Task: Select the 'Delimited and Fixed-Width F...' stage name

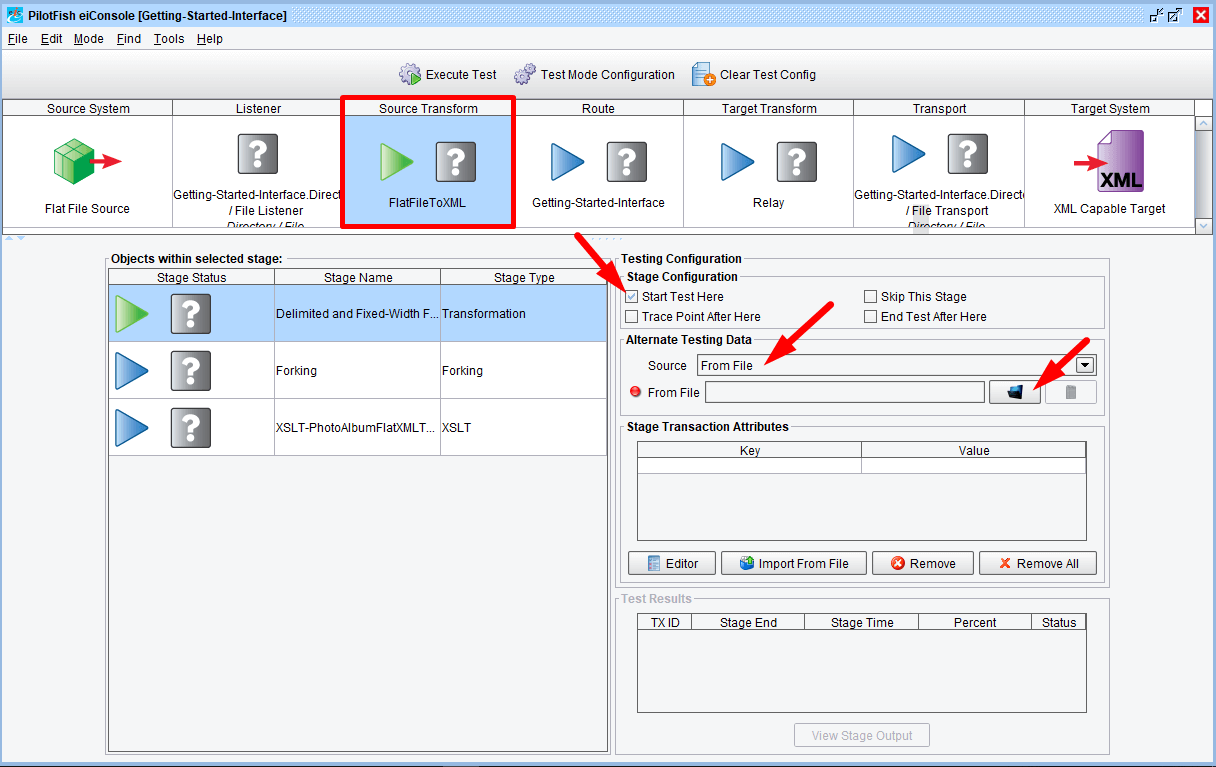Action: pyautogui.click(x=357, y=313)
